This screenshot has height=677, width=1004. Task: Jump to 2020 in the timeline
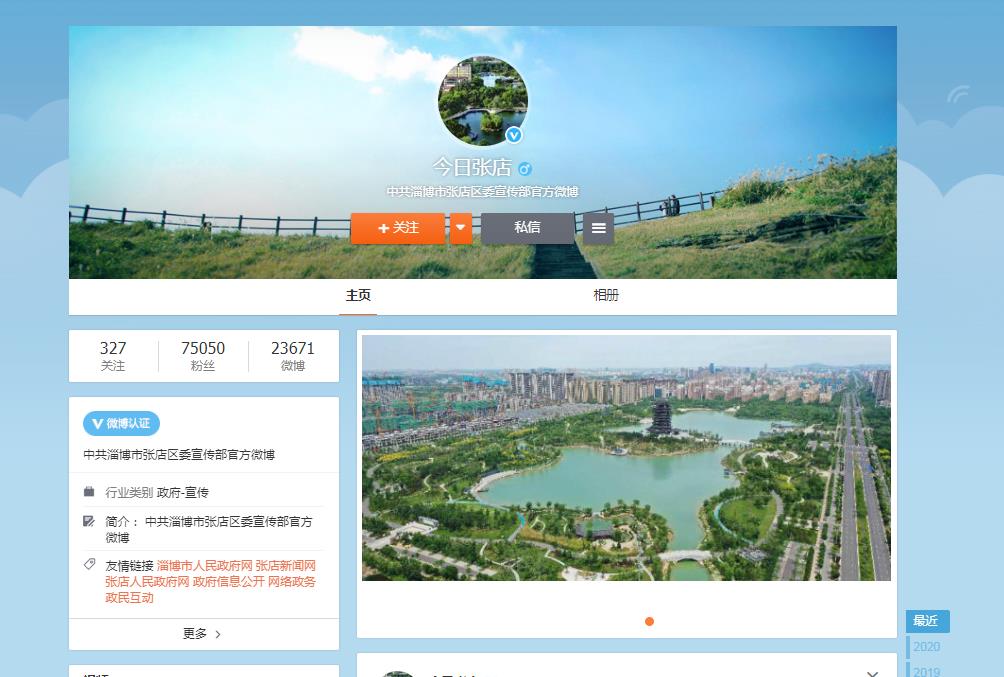pos(926,647)
